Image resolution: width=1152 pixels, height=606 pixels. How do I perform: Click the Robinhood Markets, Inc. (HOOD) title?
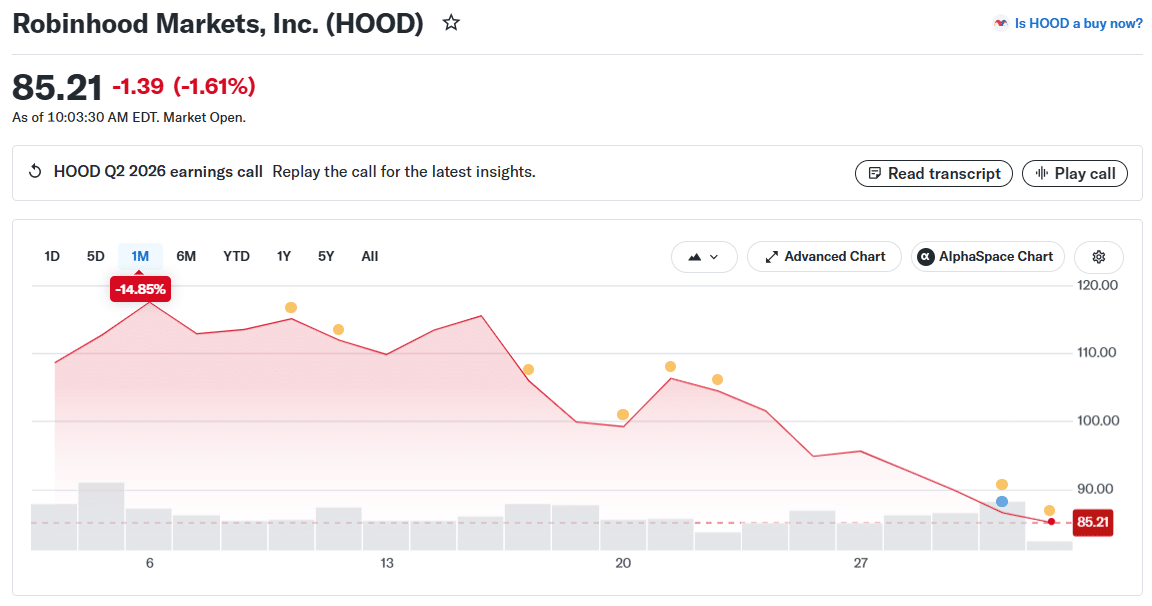click(218, 24)
